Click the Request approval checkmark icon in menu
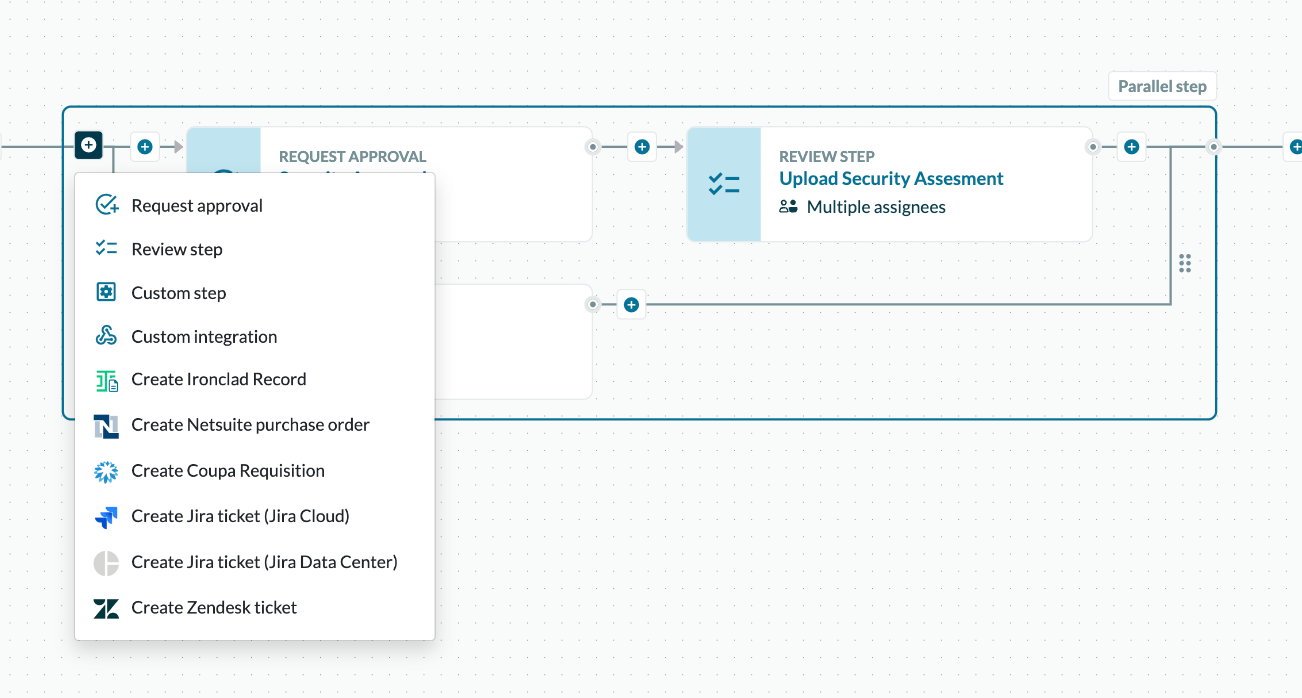This screenshot has height=698, width=1302. [107, 205]
